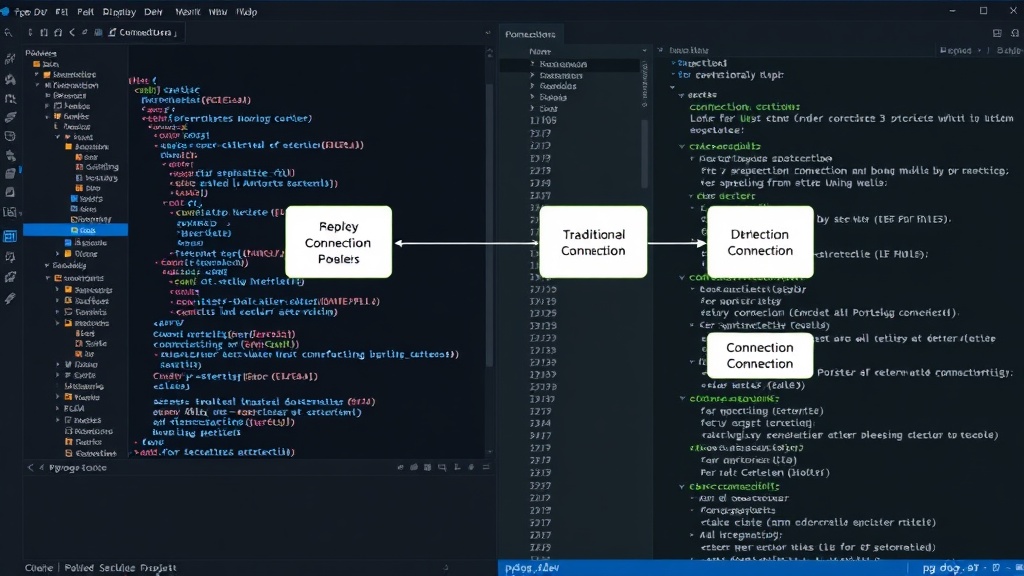Collapse the green 'connection' section chevron near the bottom right

682,487
